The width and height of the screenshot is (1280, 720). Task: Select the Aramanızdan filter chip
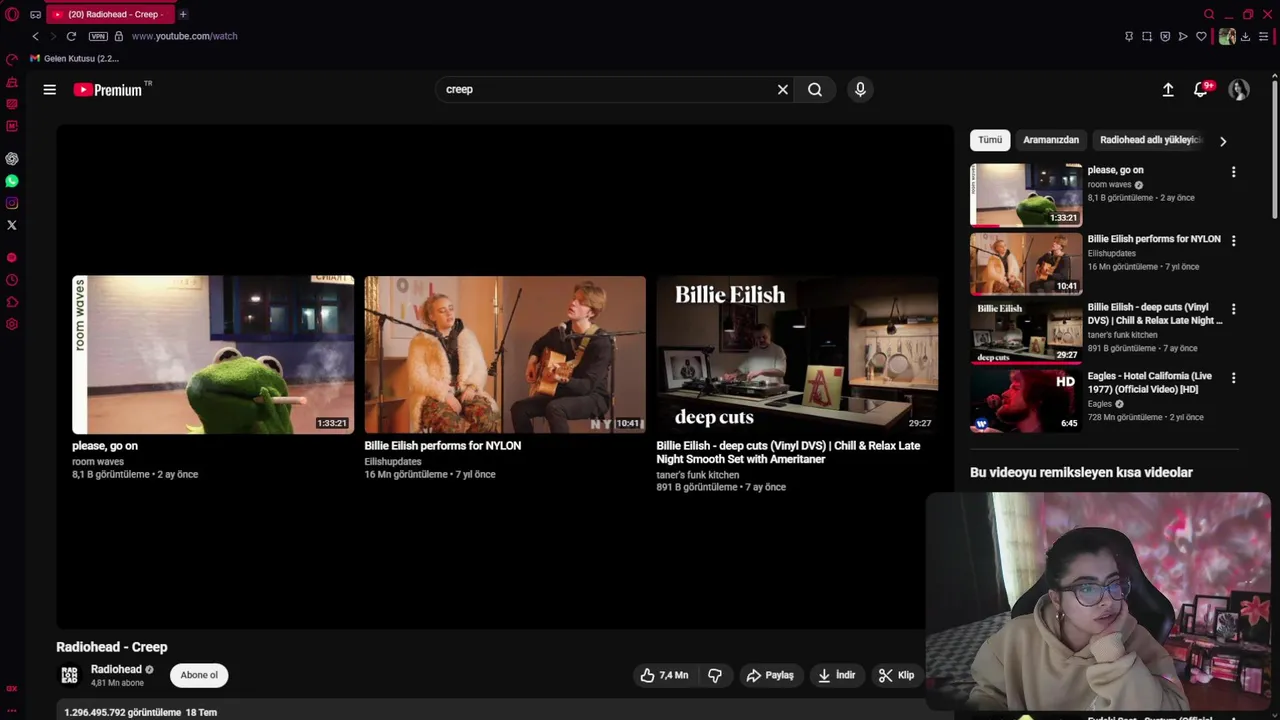coord(1051,140)
